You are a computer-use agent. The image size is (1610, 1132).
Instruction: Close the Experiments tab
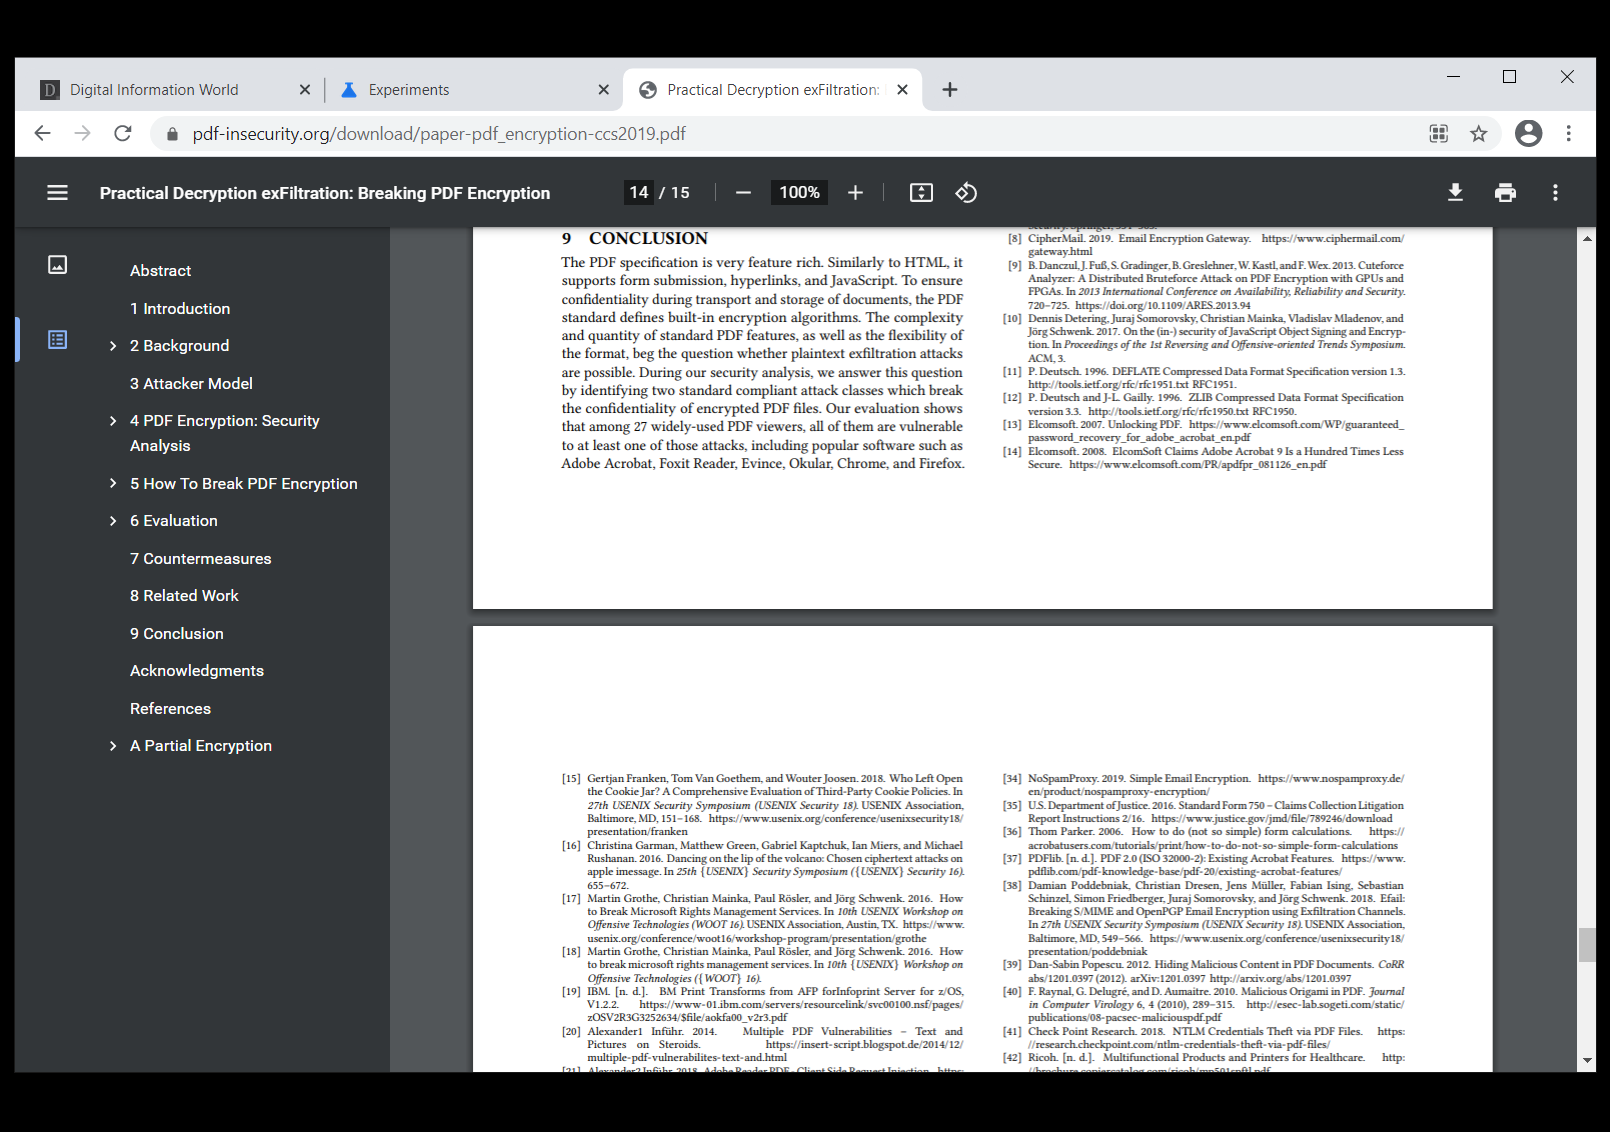604,90
